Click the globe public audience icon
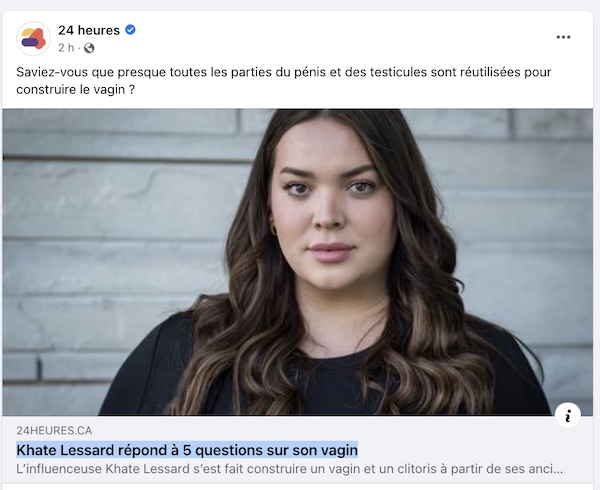The height and width of the screenshot is (490, 600). 89,48
